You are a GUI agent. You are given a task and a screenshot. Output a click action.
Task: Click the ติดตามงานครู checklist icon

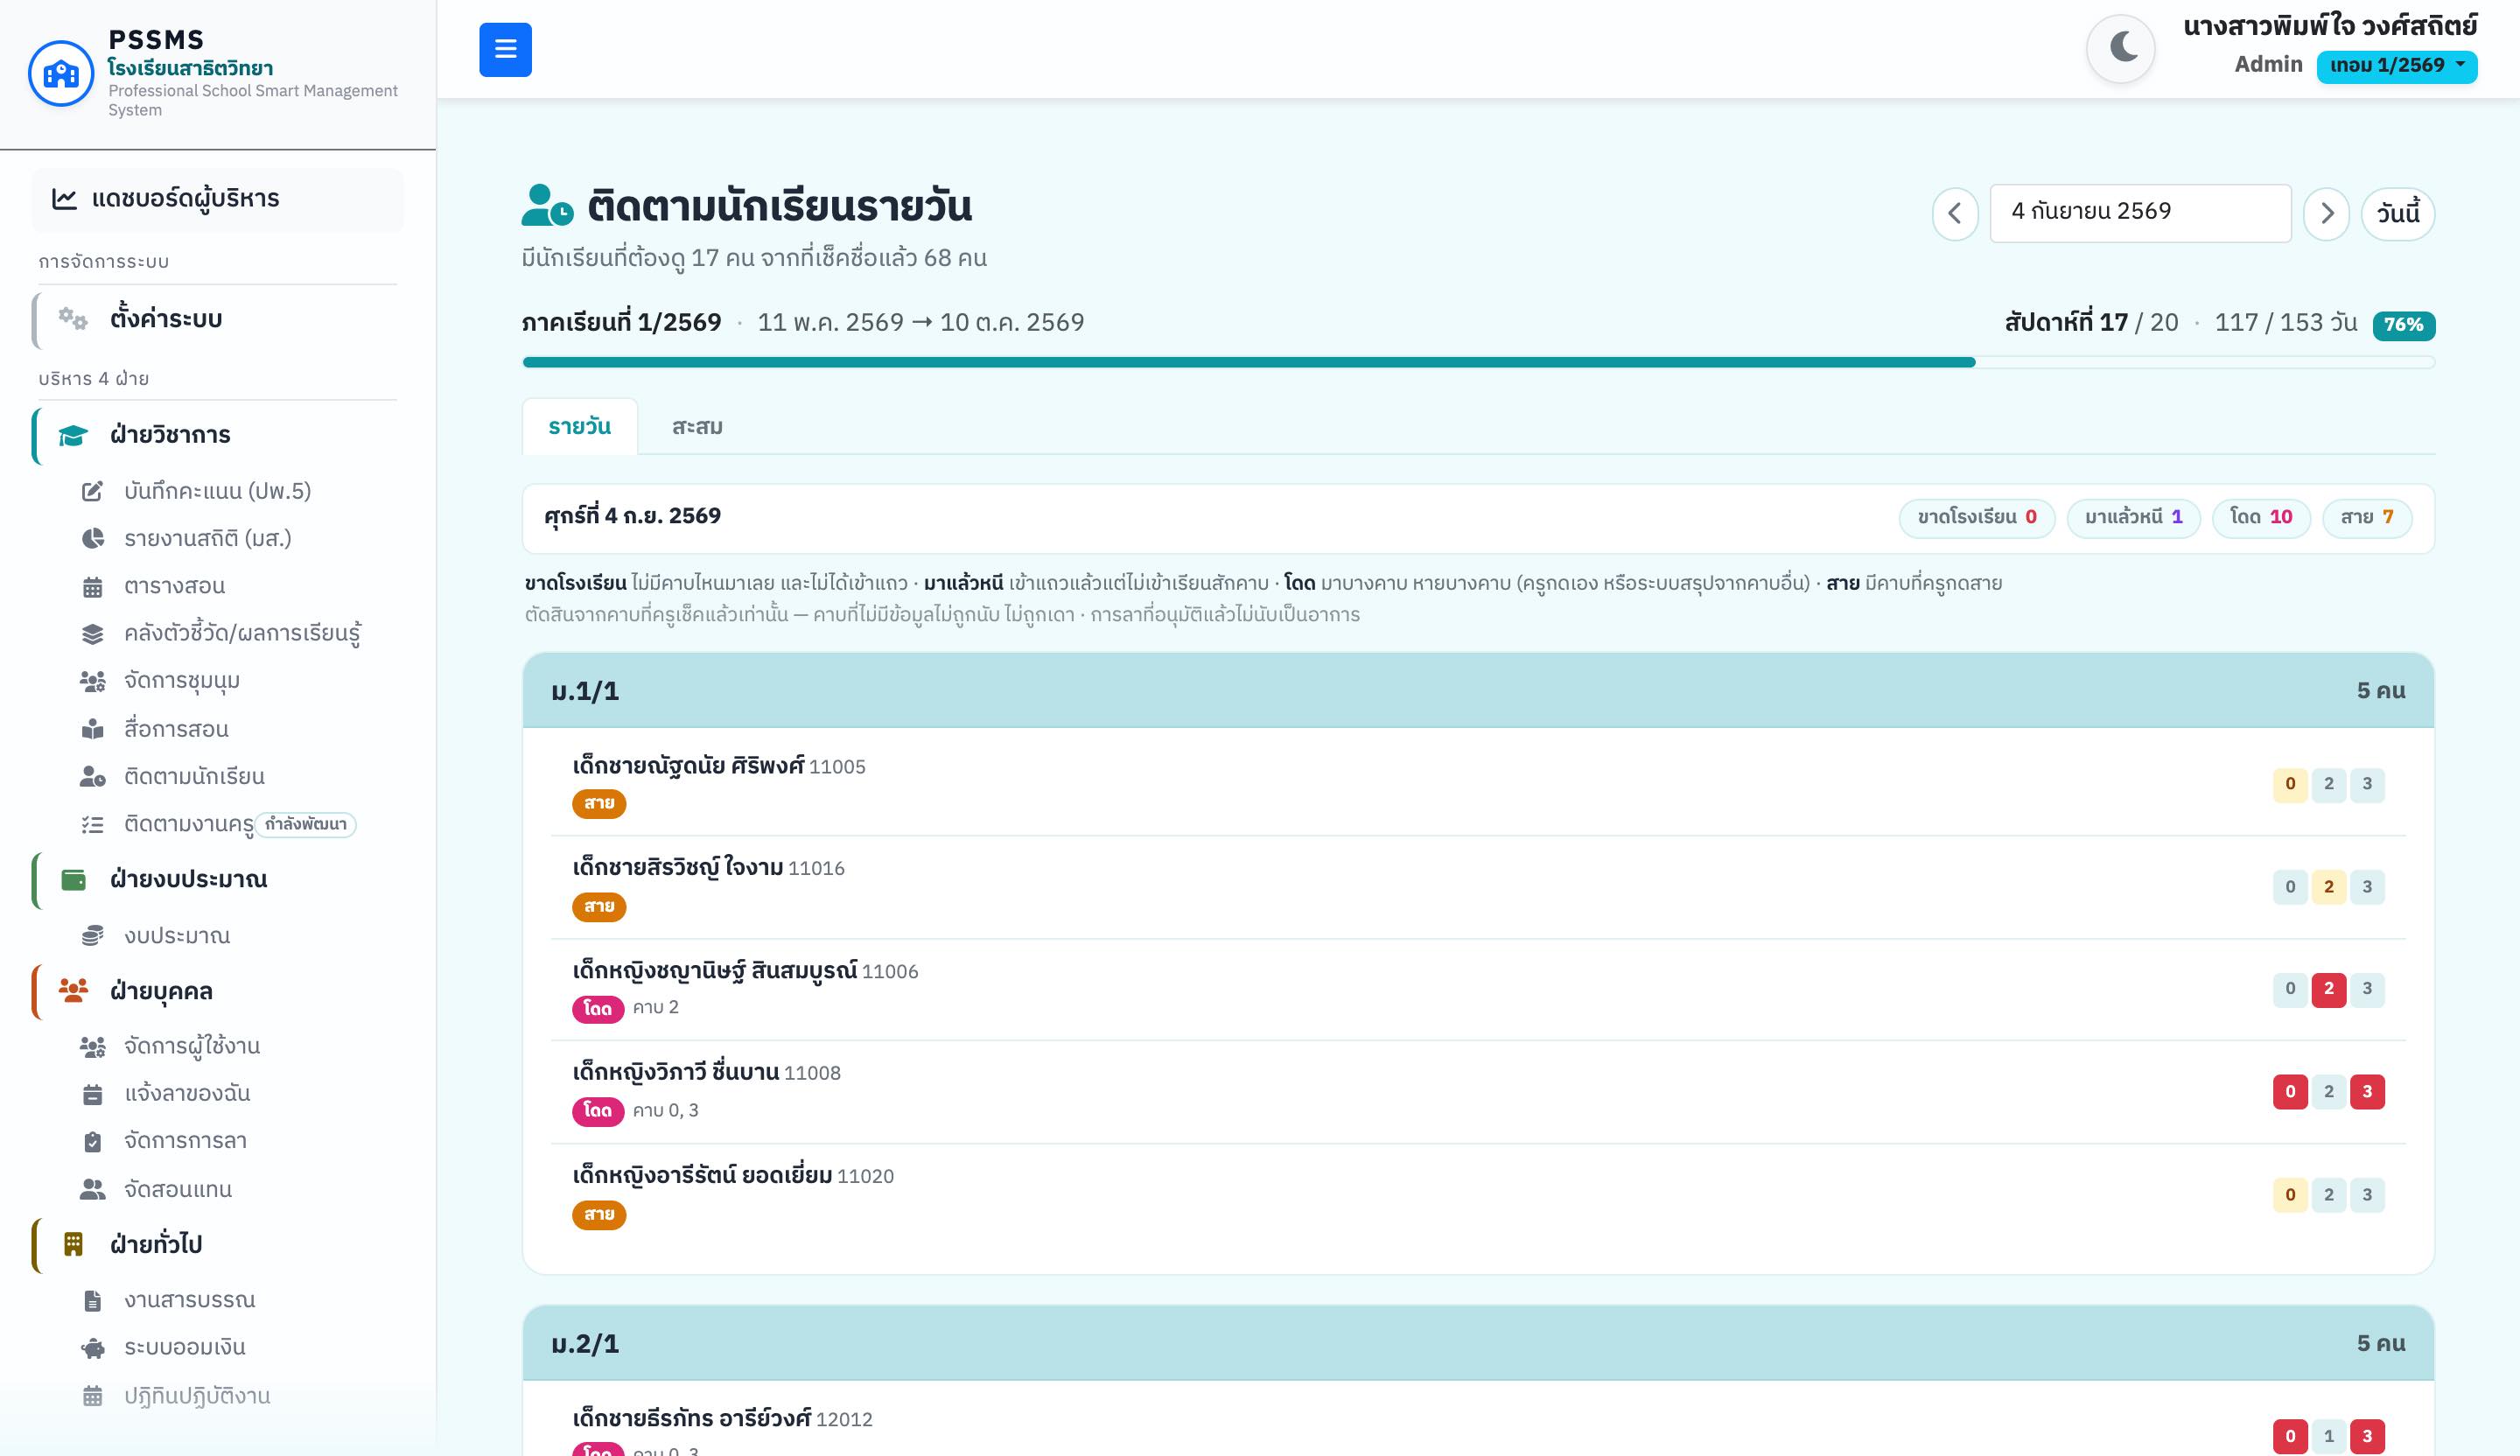coord(92,824)
